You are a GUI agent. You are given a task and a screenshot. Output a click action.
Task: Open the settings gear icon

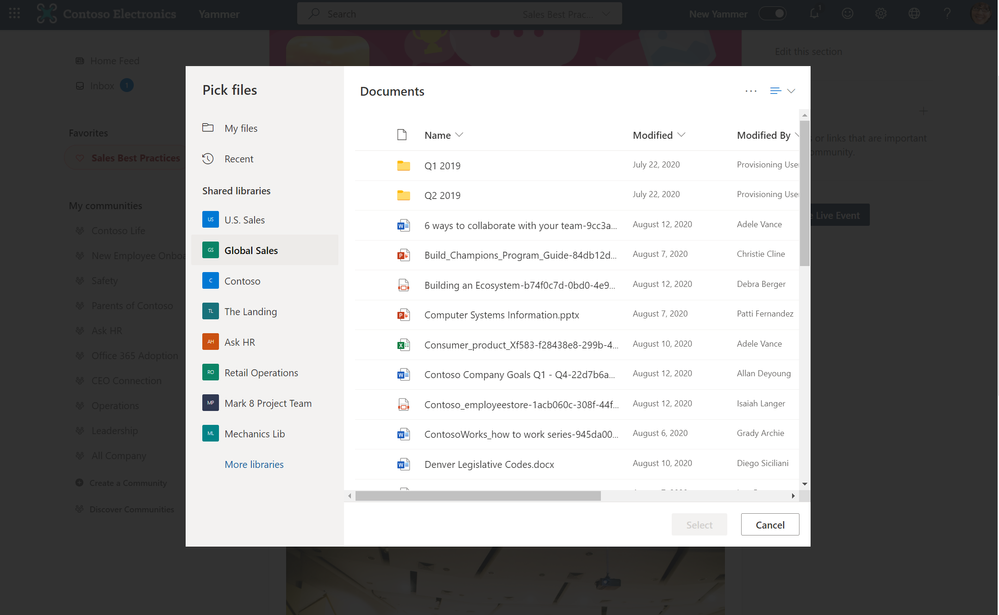tap(880, 13)
